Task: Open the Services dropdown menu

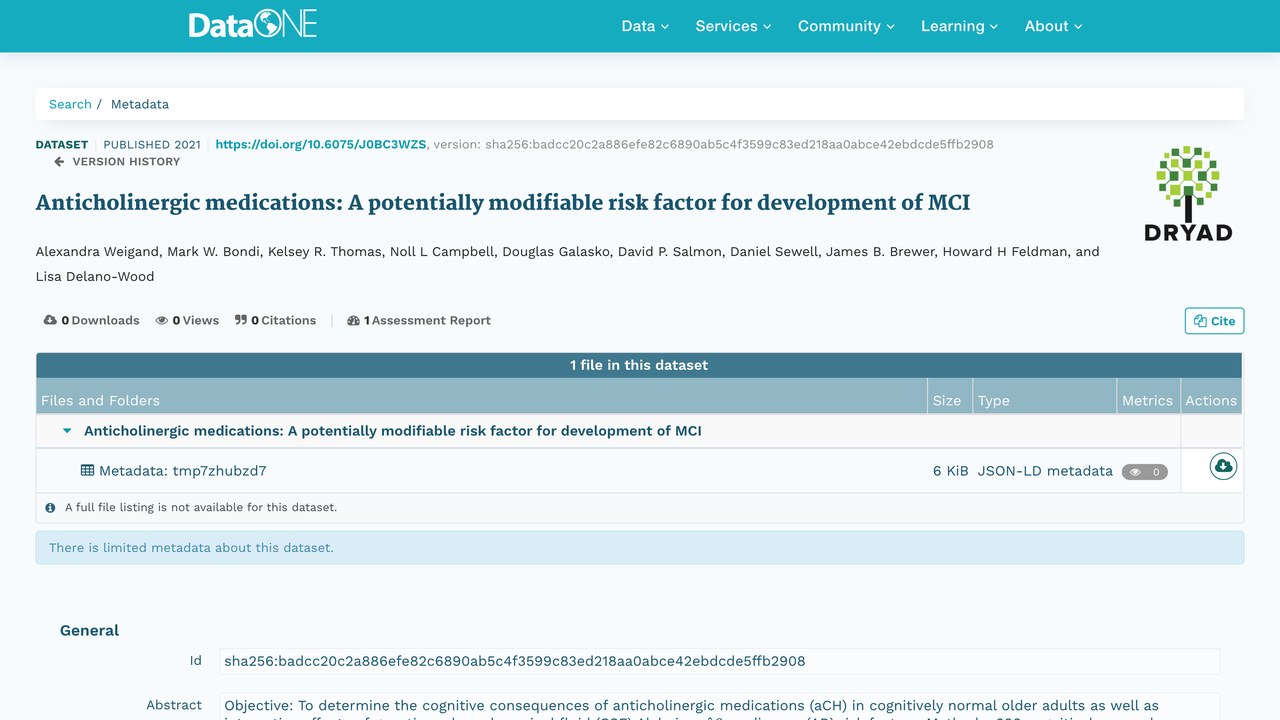Action: point(733,26)
